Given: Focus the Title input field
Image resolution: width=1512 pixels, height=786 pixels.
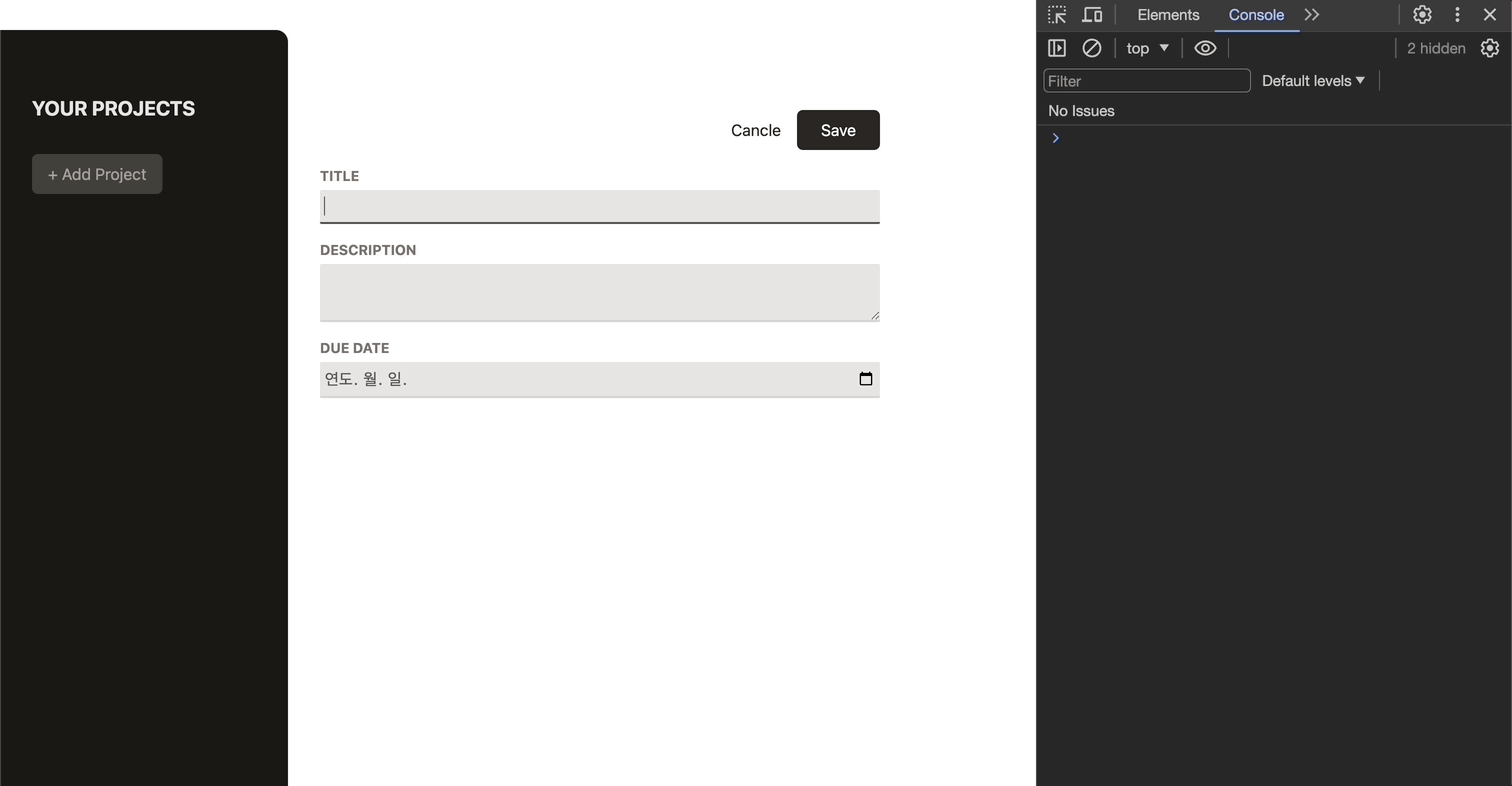Looking at the screenshot, I should pos(600,206).
